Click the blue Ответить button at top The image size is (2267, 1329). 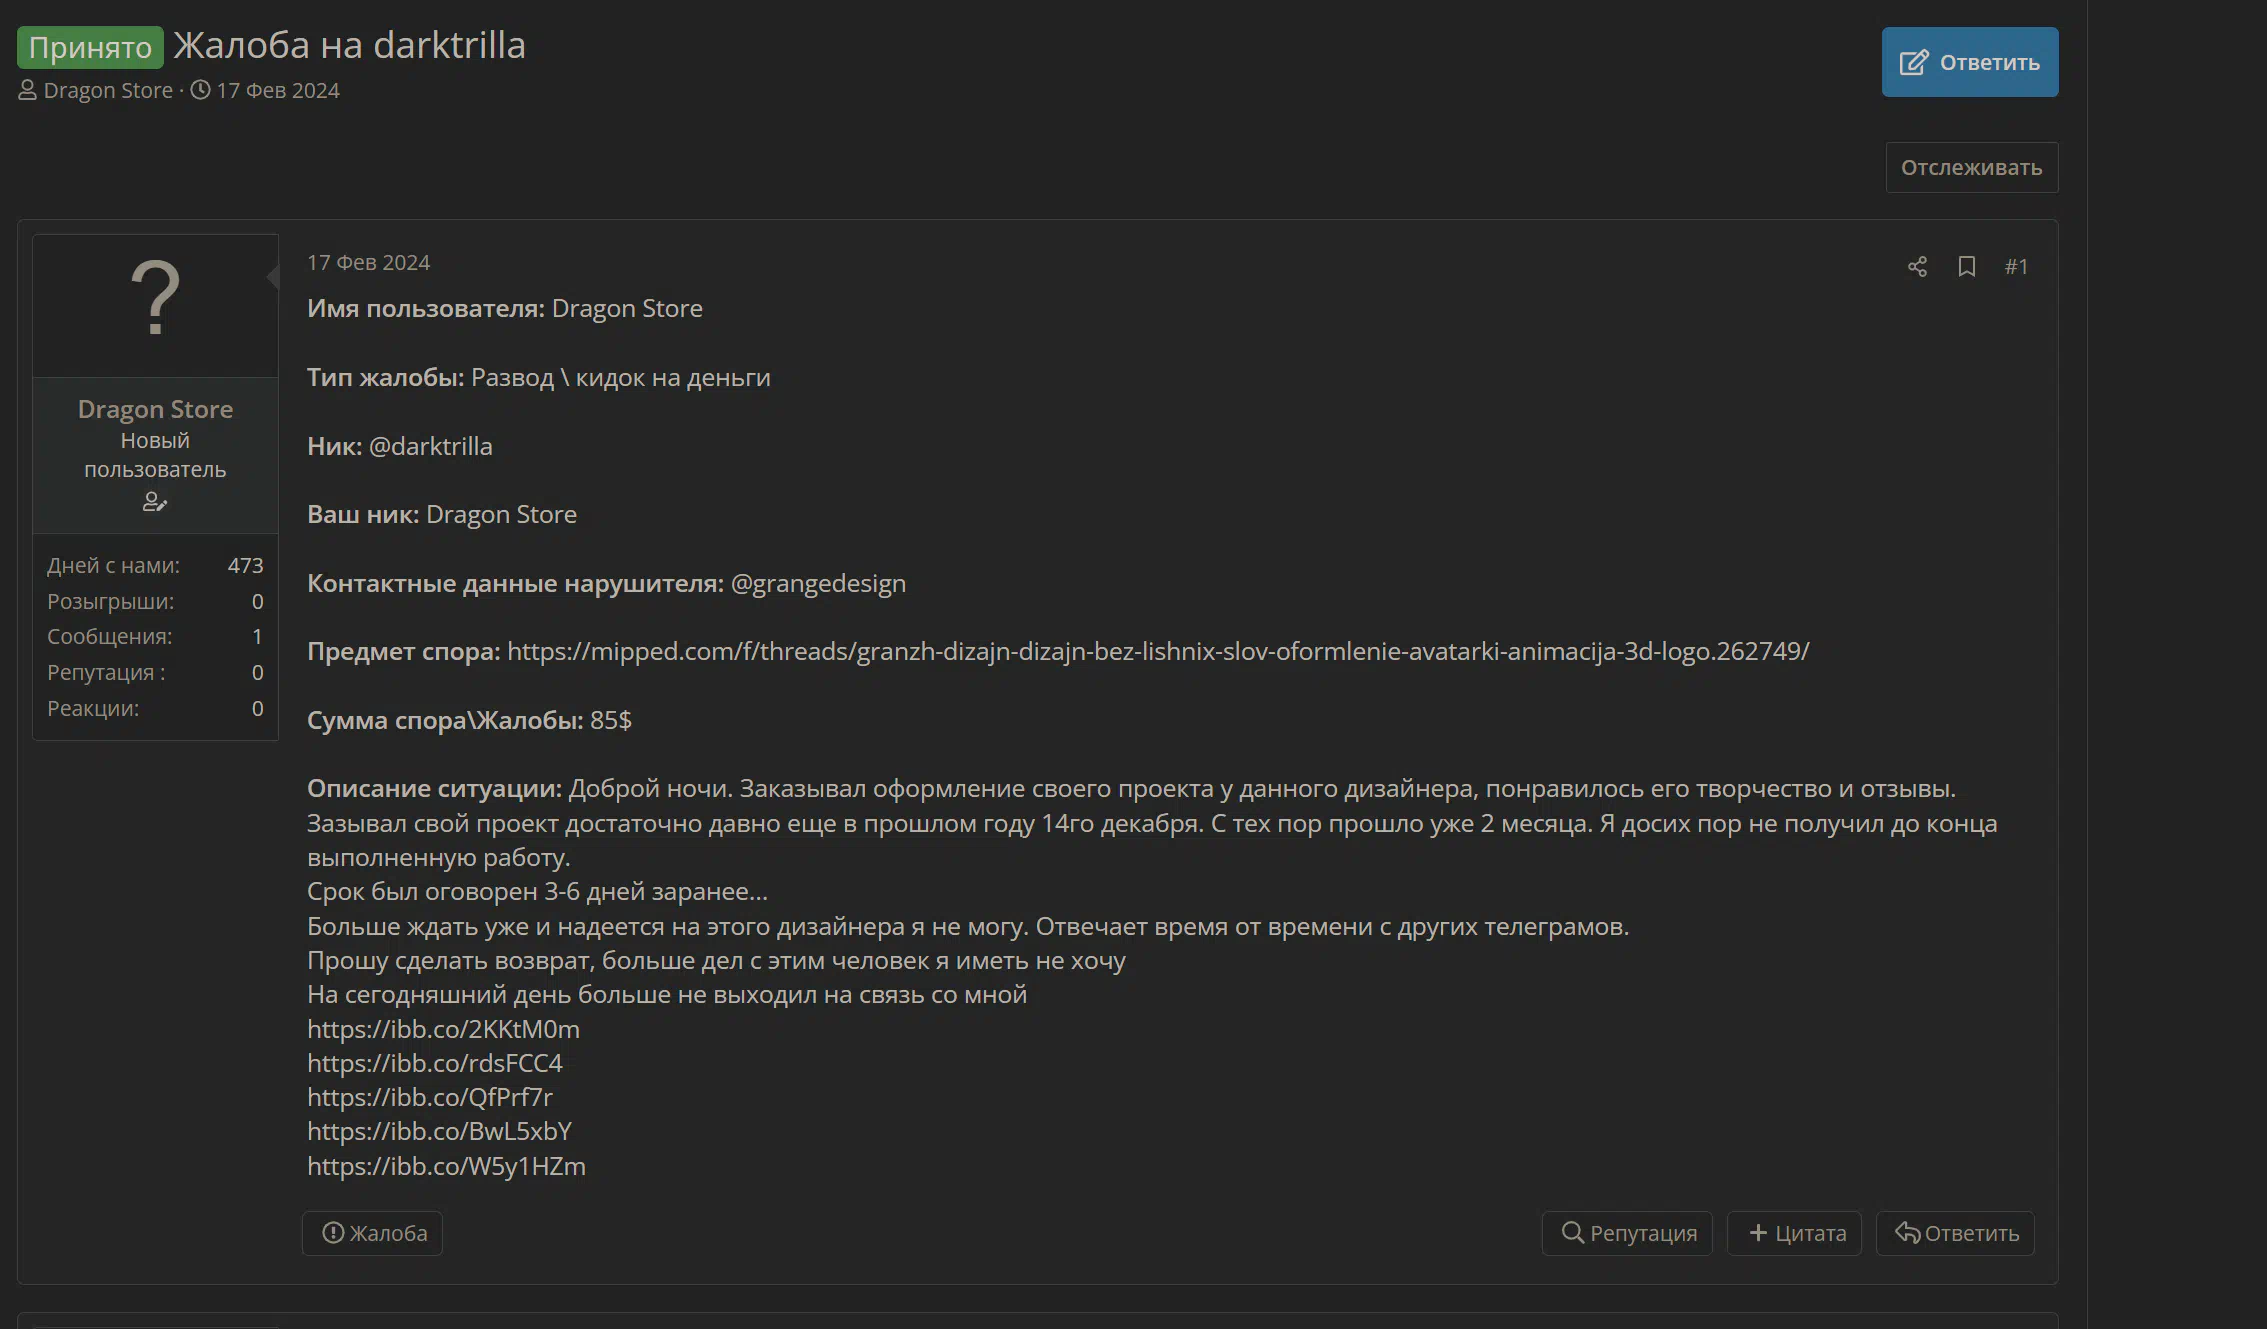click(x=1970, y=62)
